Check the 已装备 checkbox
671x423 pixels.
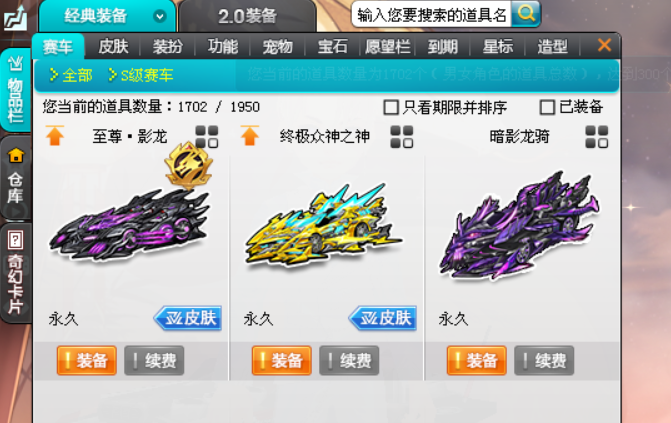pyautogui.click(x=547, y=107)
